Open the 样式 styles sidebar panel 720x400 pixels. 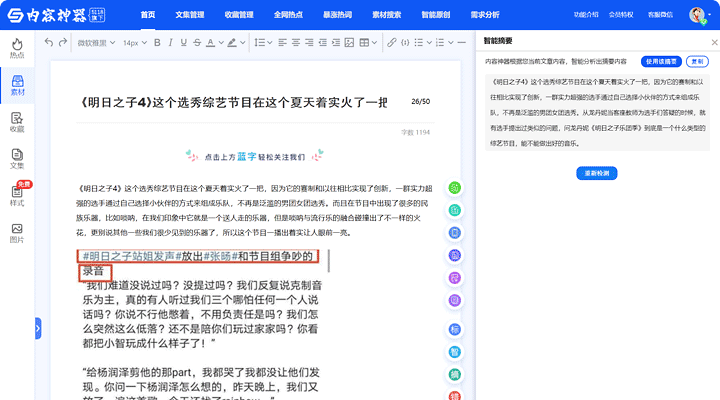click(x=17, y=196)
